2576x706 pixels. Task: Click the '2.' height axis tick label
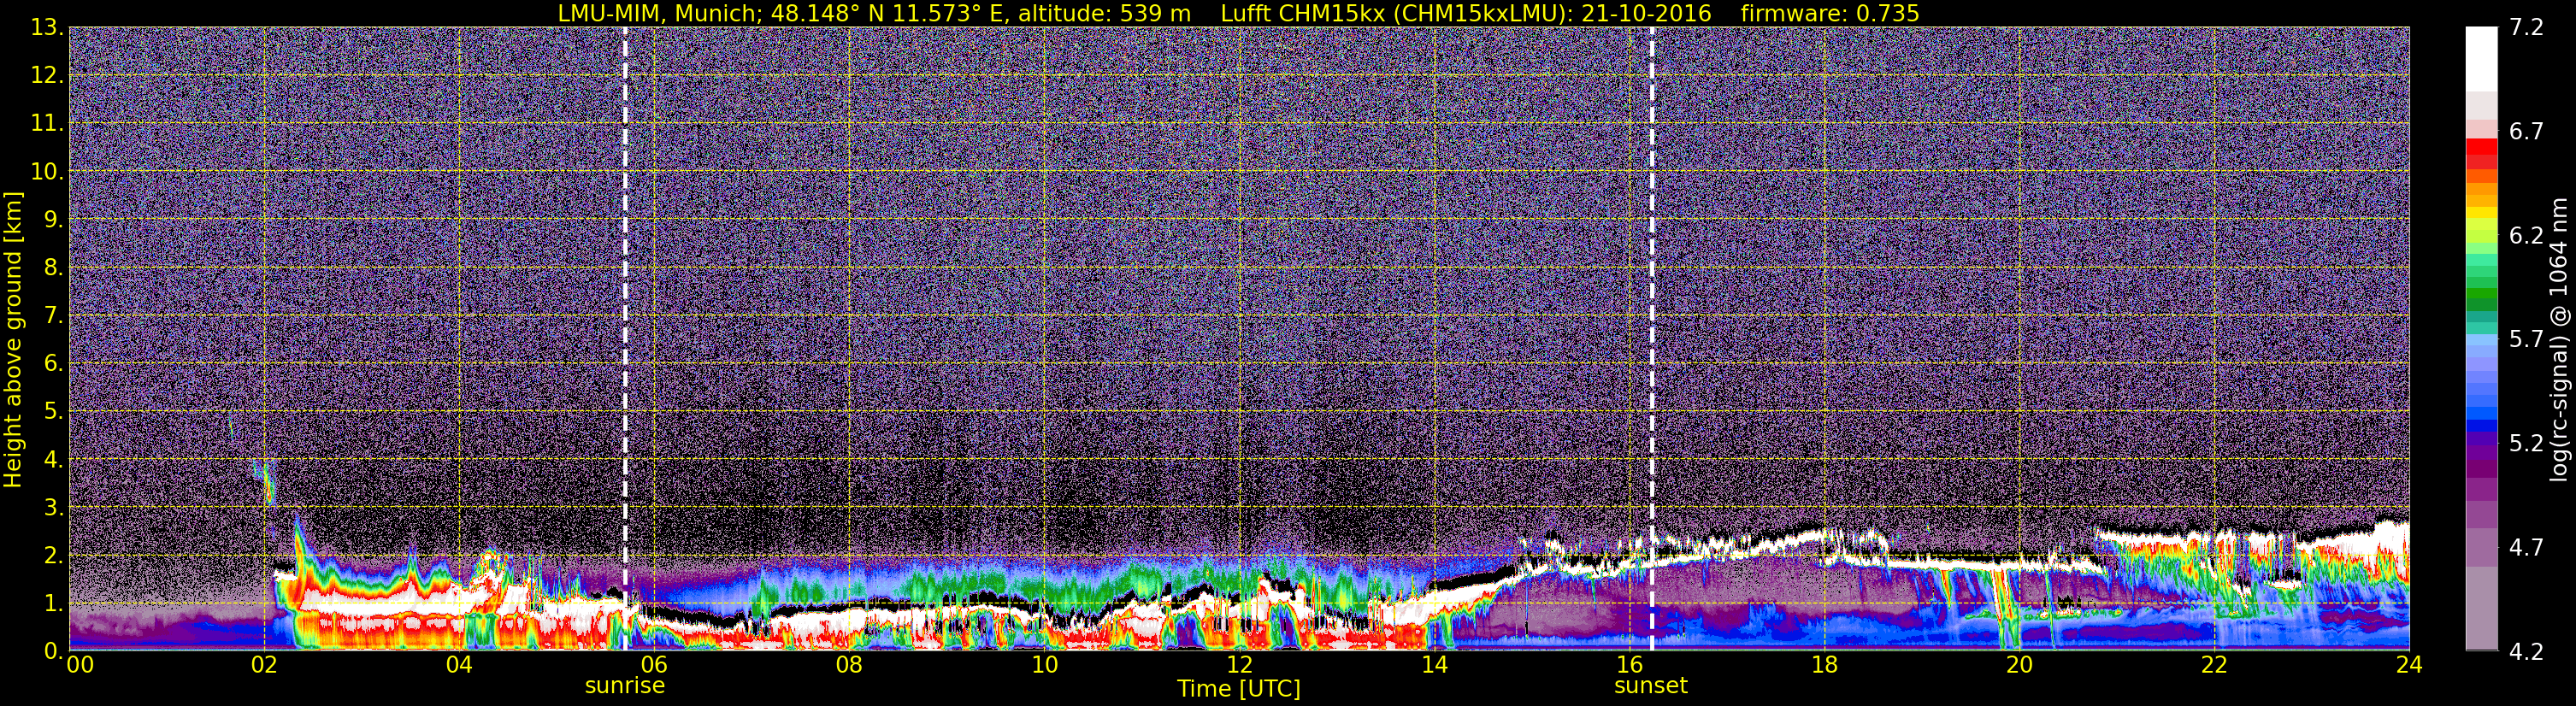coord(53,555)
